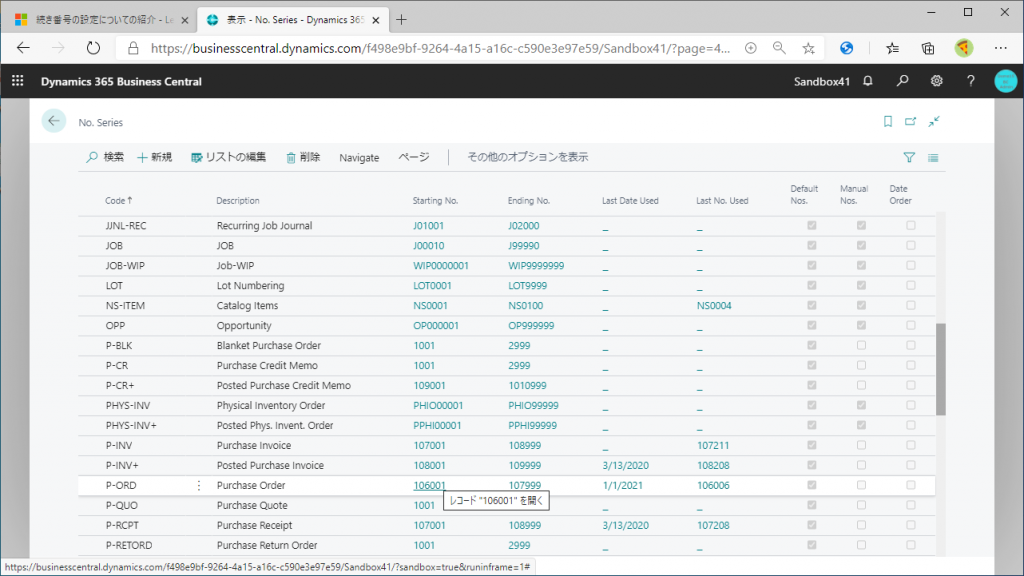
Task: Toggle Default Nos. checkbox for P-RCPT
Action: pos(812,525)
